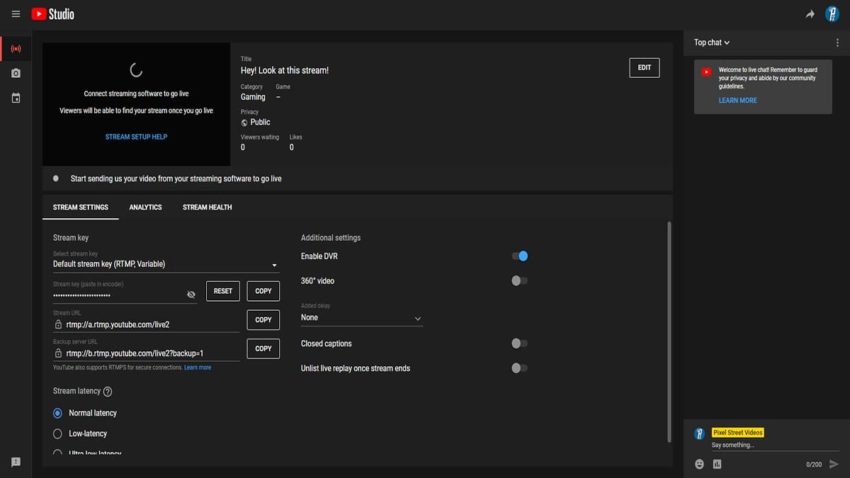The image size is (850, 478).
Task: Click the Stream latency help question icon
Action: point(107,391)
